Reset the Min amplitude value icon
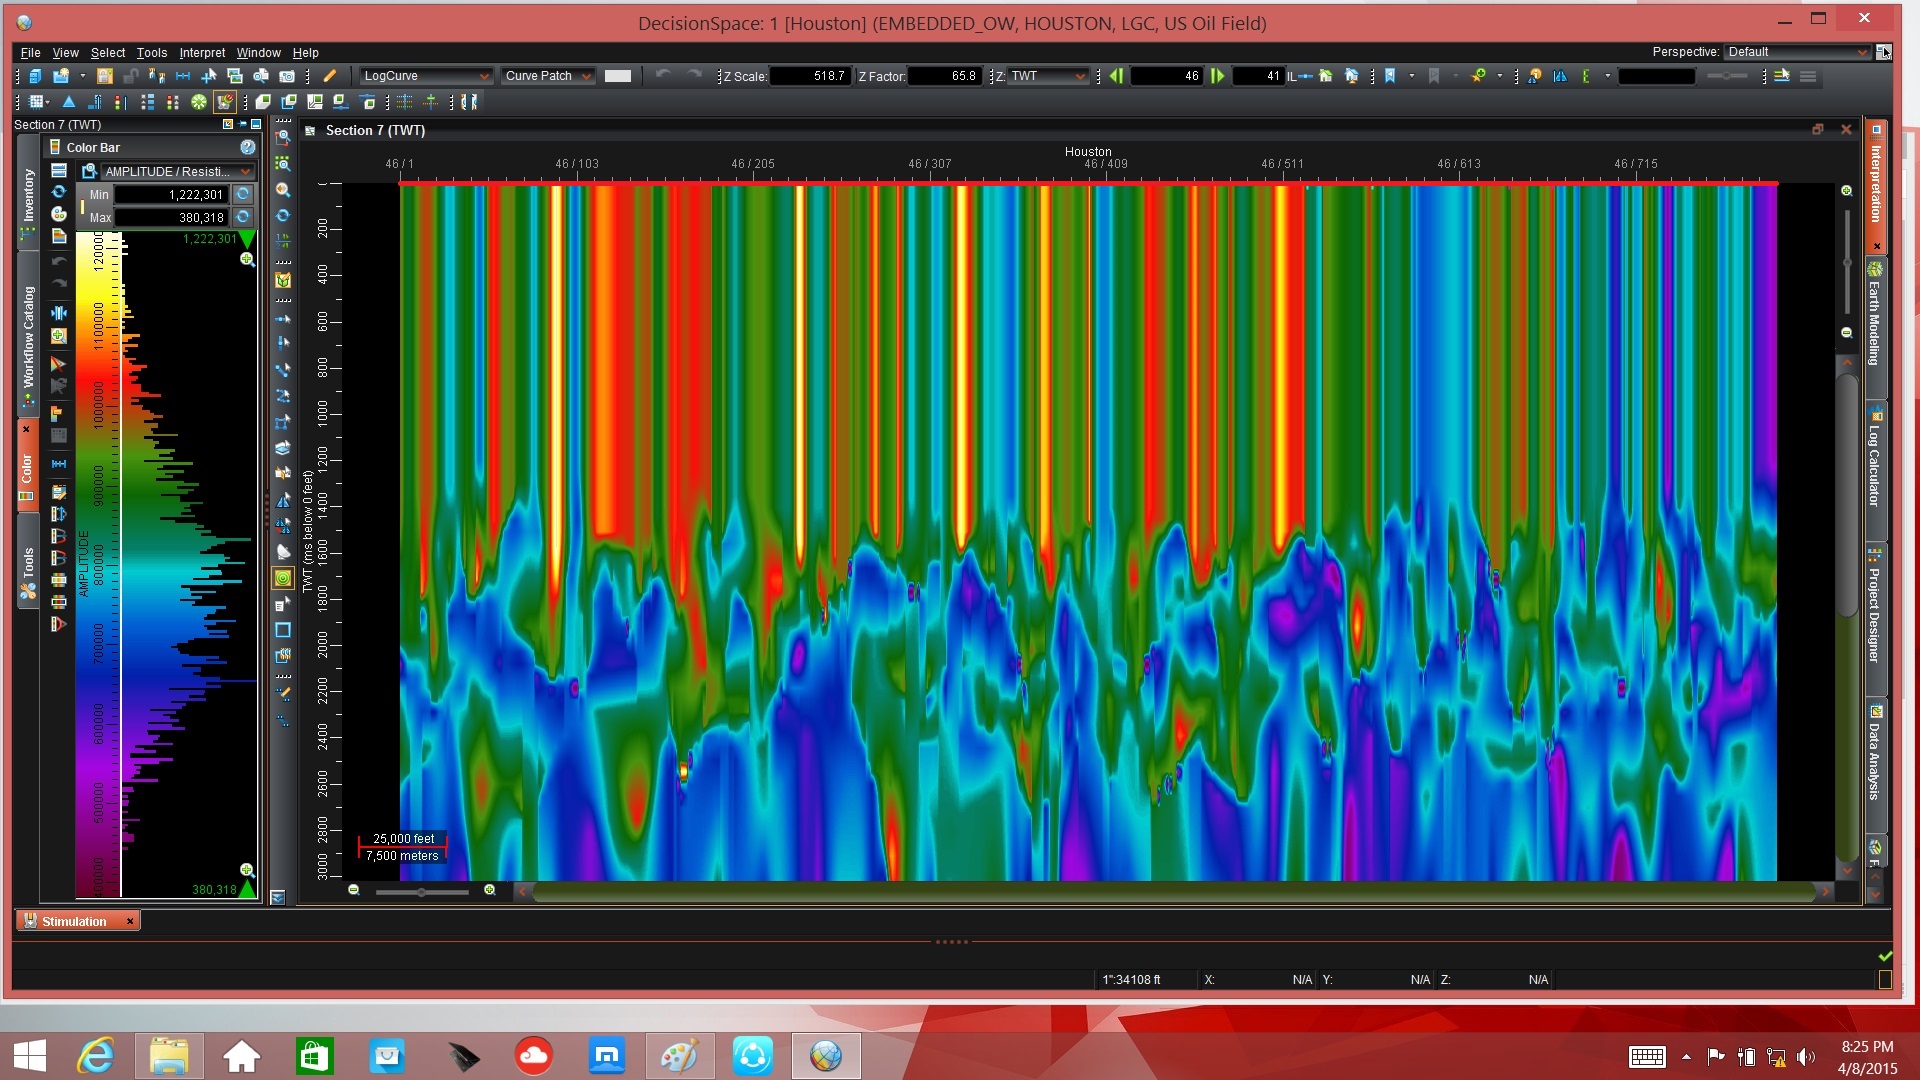 point(243,194)
